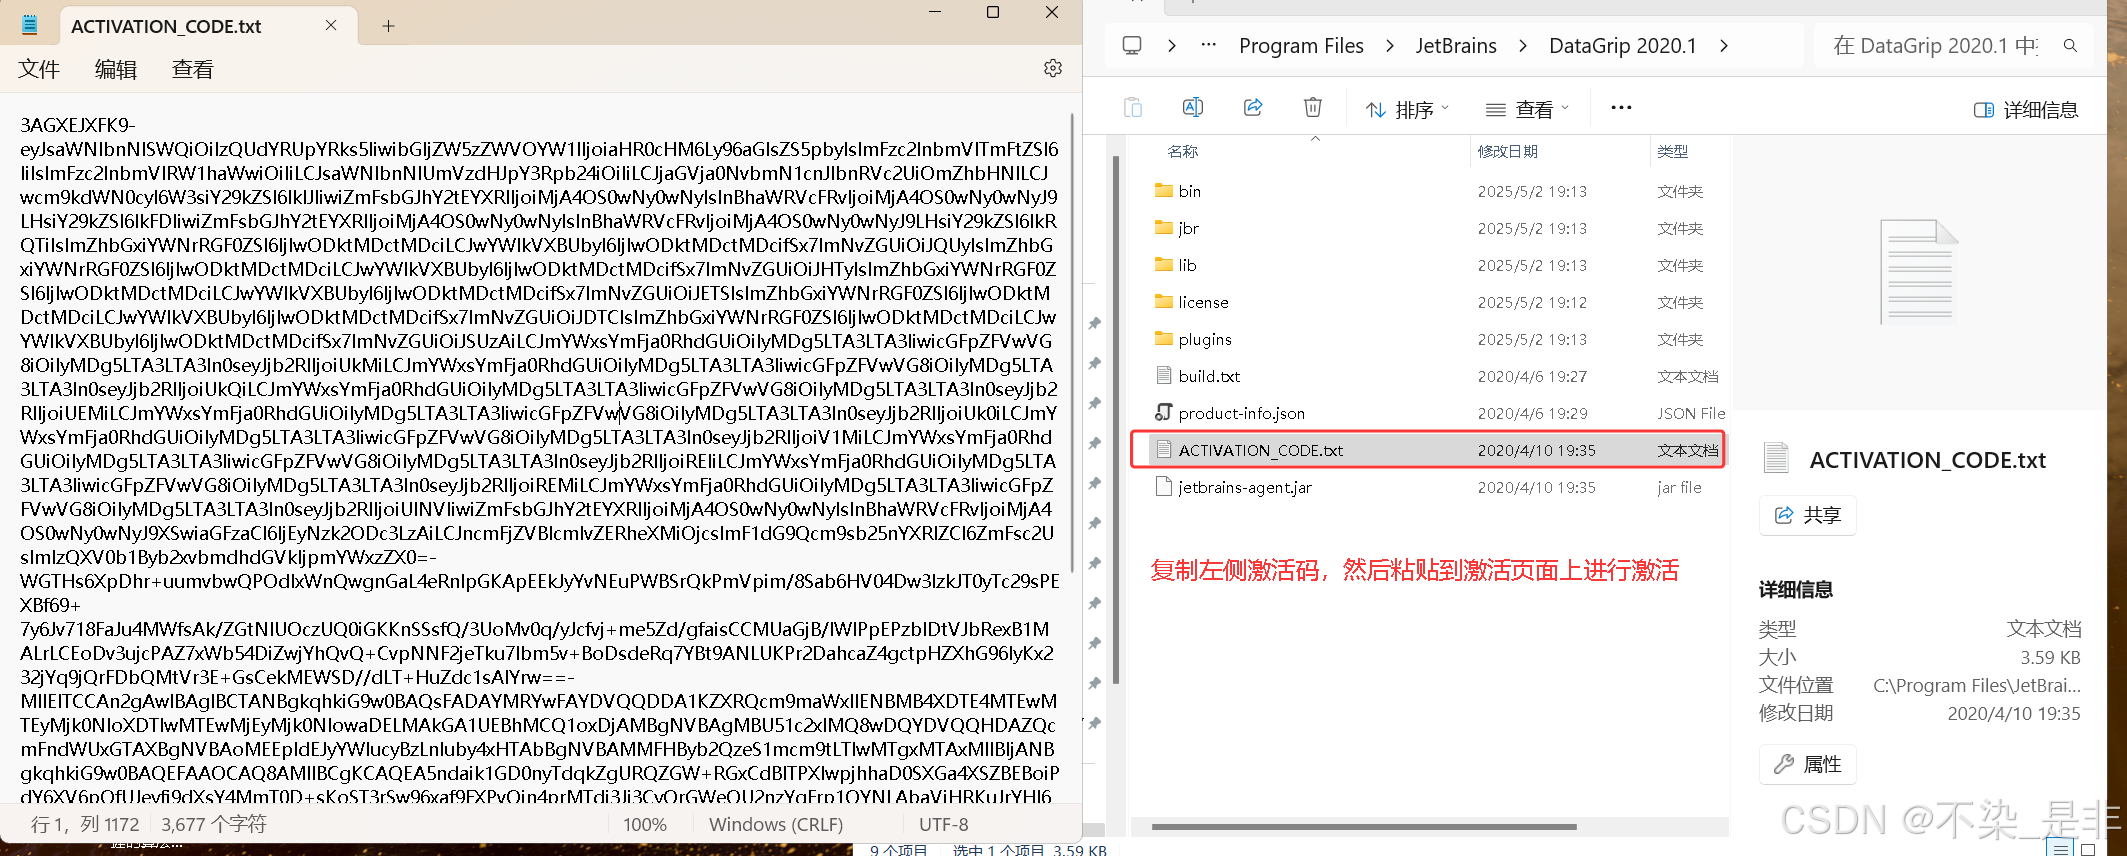Expand the chevron after the PC icon
2127x856 pixels.
tap(1172, 46)
